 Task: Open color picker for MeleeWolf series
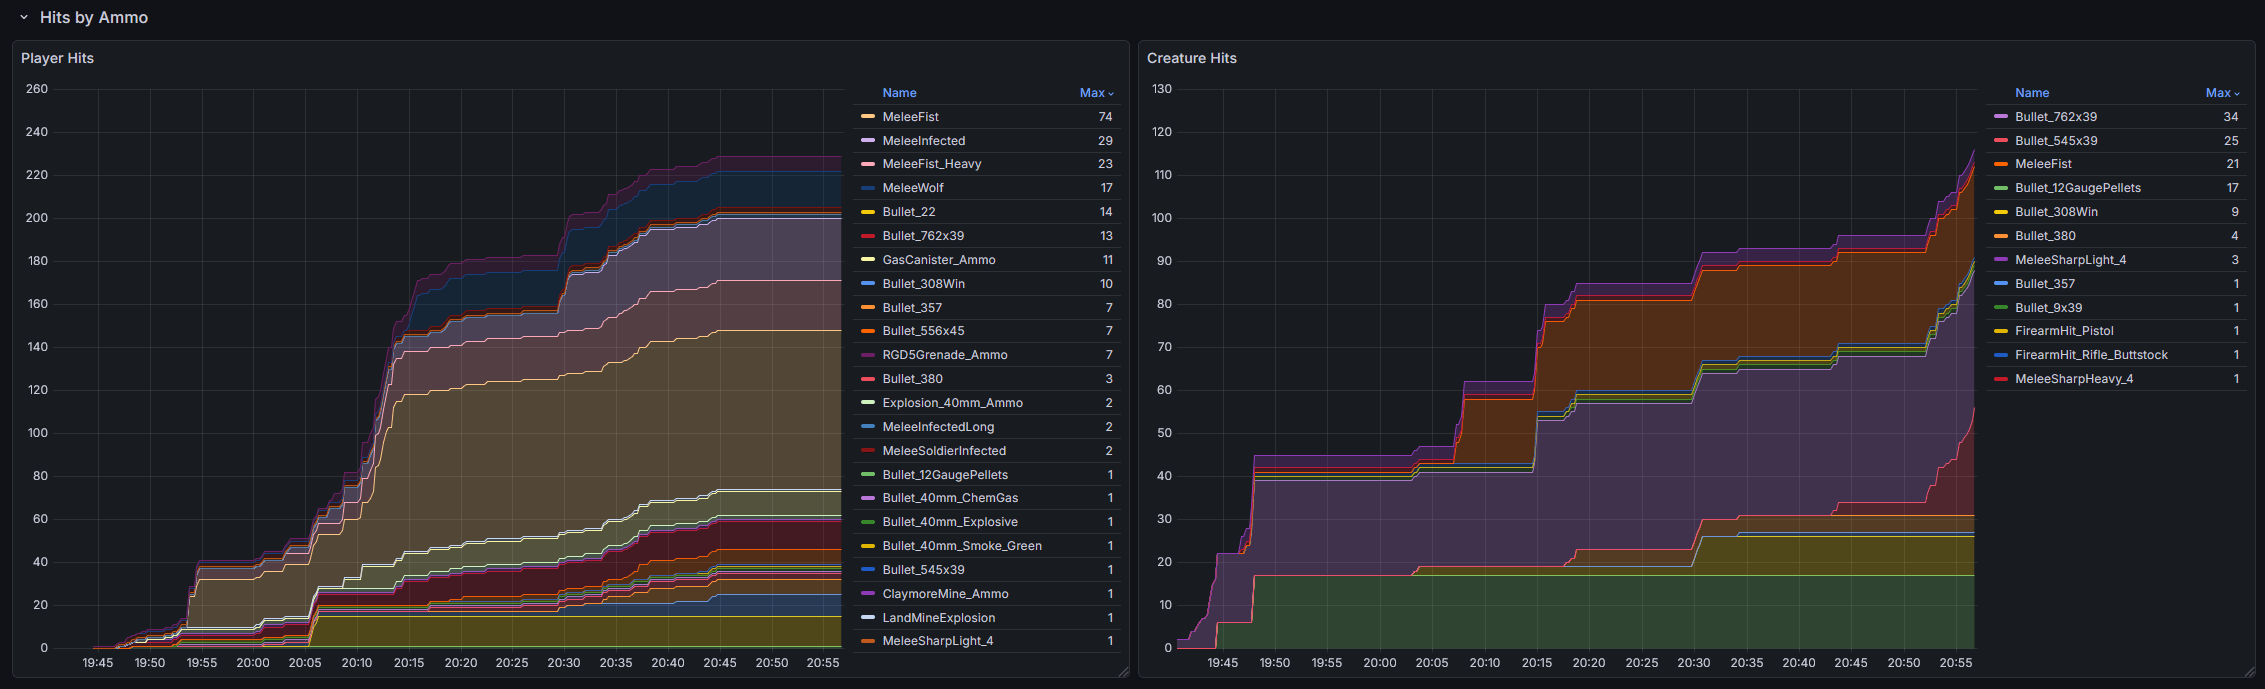point(867,188)
